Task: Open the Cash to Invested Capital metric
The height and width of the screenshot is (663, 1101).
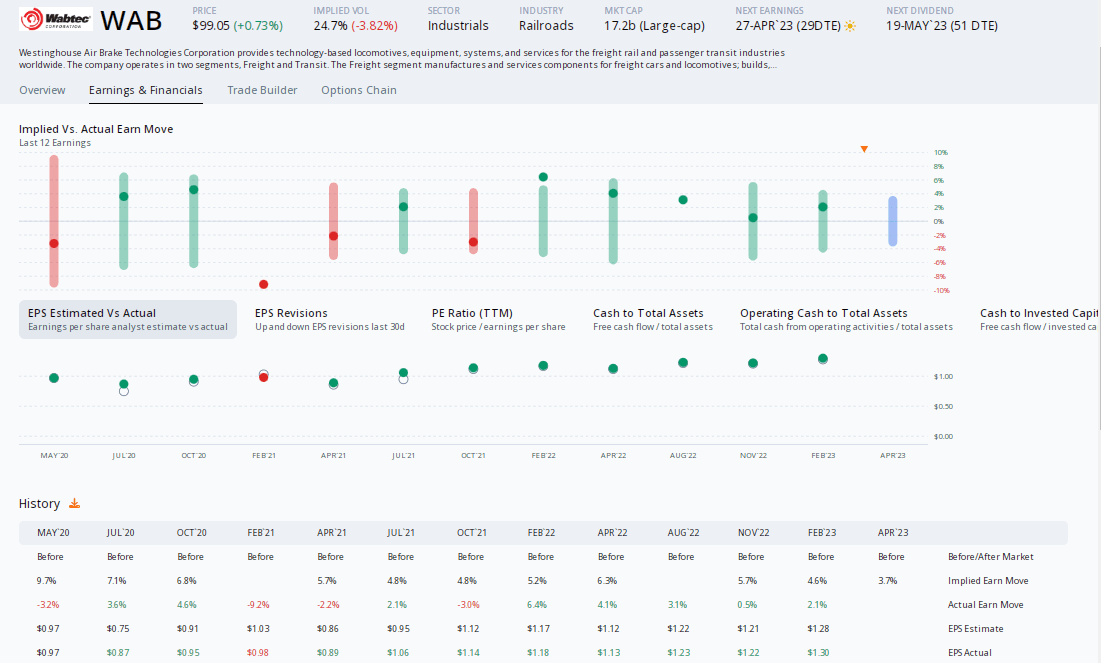Action: tap(1038, 321)
